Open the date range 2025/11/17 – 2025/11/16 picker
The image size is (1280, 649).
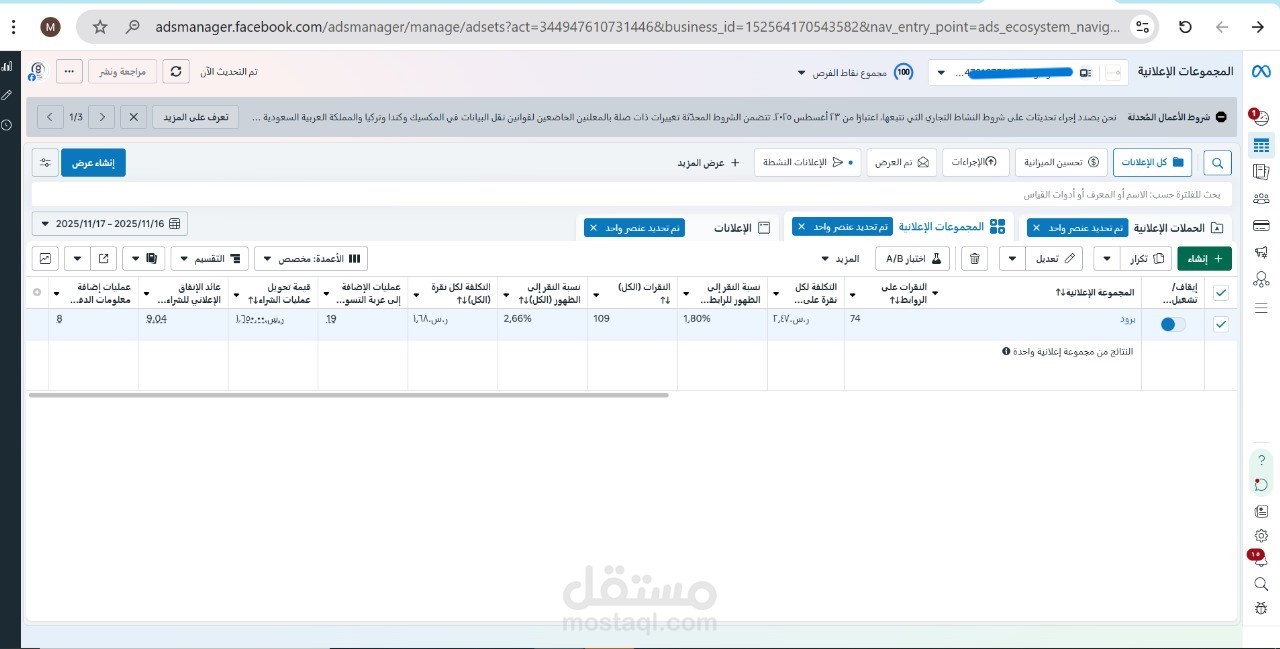pyautogui.click(x=109, y=223)
